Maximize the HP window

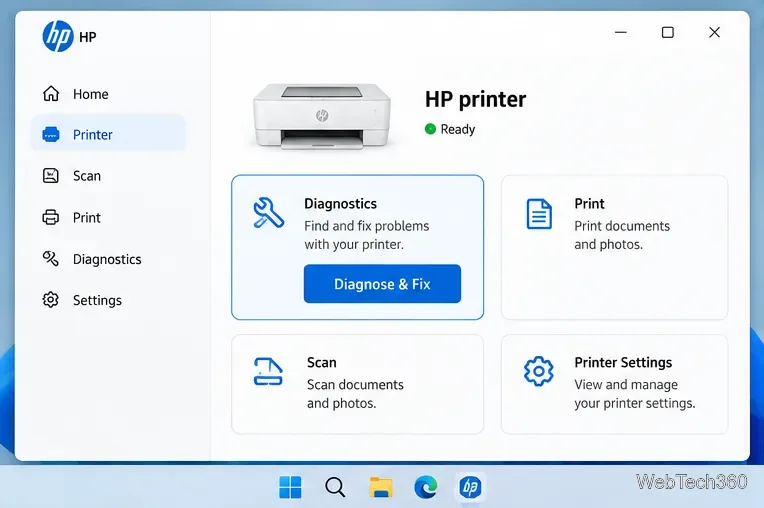coord(668,32)
